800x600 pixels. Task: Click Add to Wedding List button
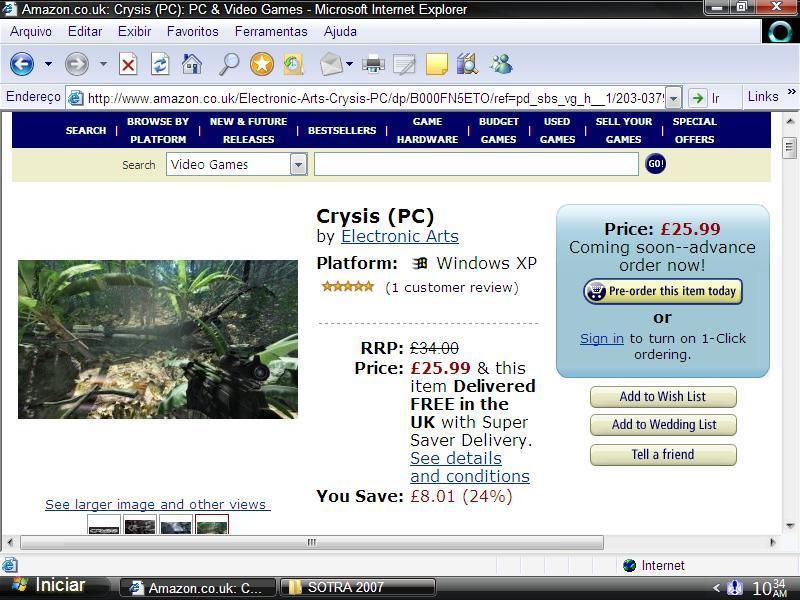[x=663, y=424]
